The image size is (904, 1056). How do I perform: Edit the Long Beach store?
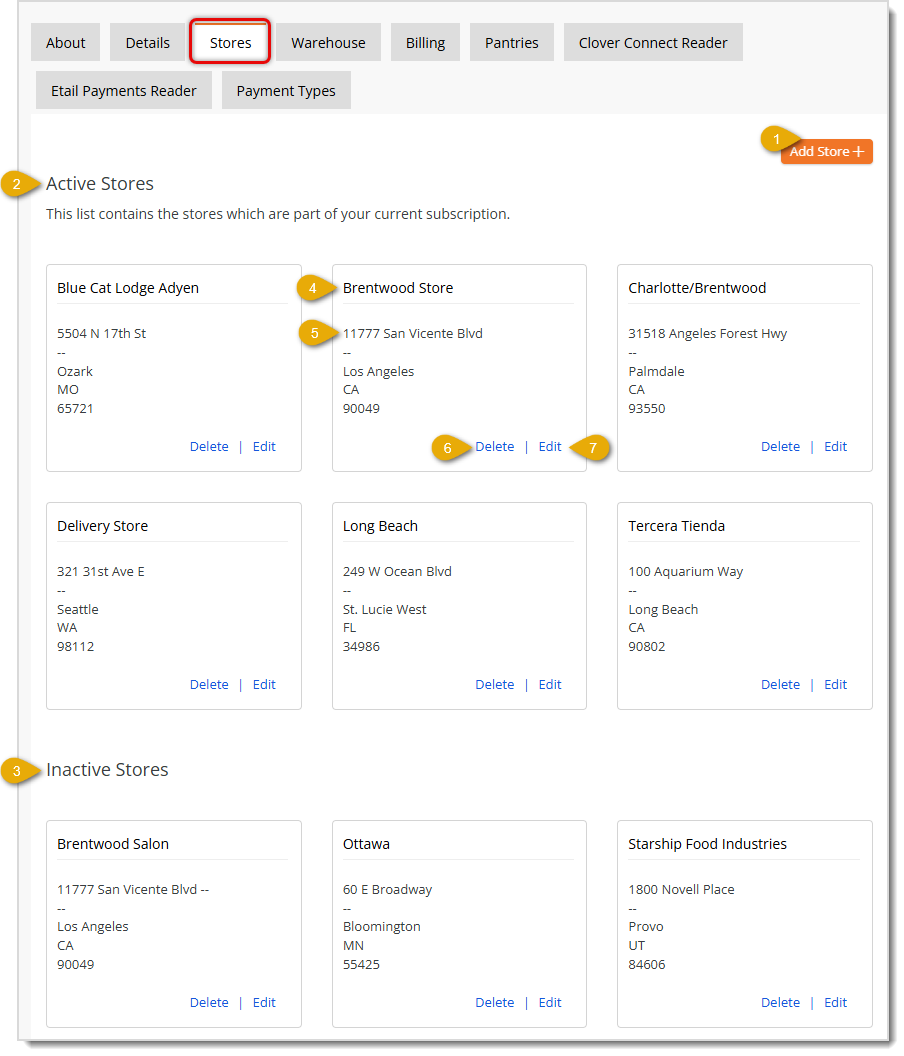tap(550, 684)
